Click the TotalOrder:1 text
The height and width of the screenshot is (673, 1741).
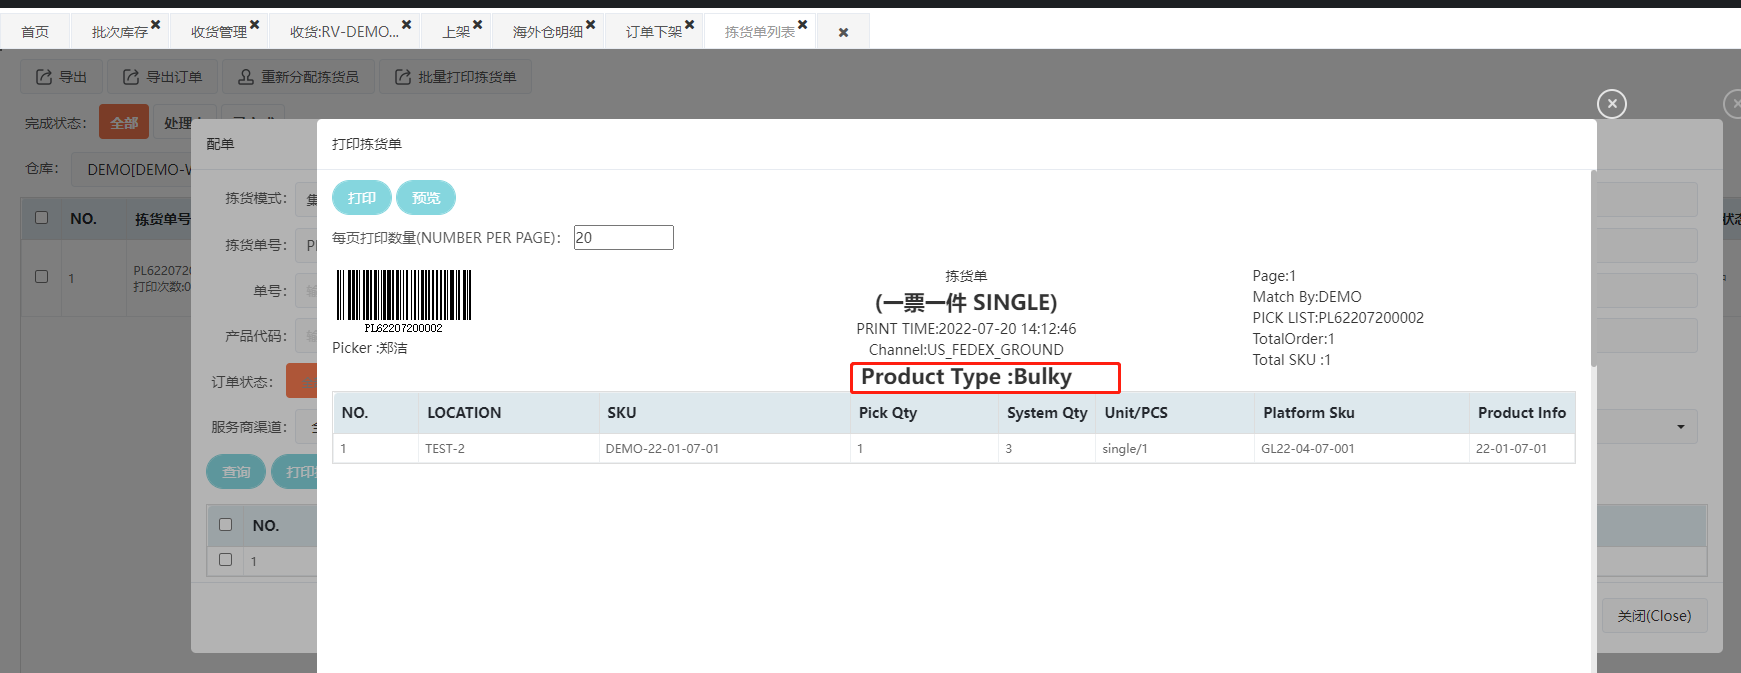click(1293, 339)
